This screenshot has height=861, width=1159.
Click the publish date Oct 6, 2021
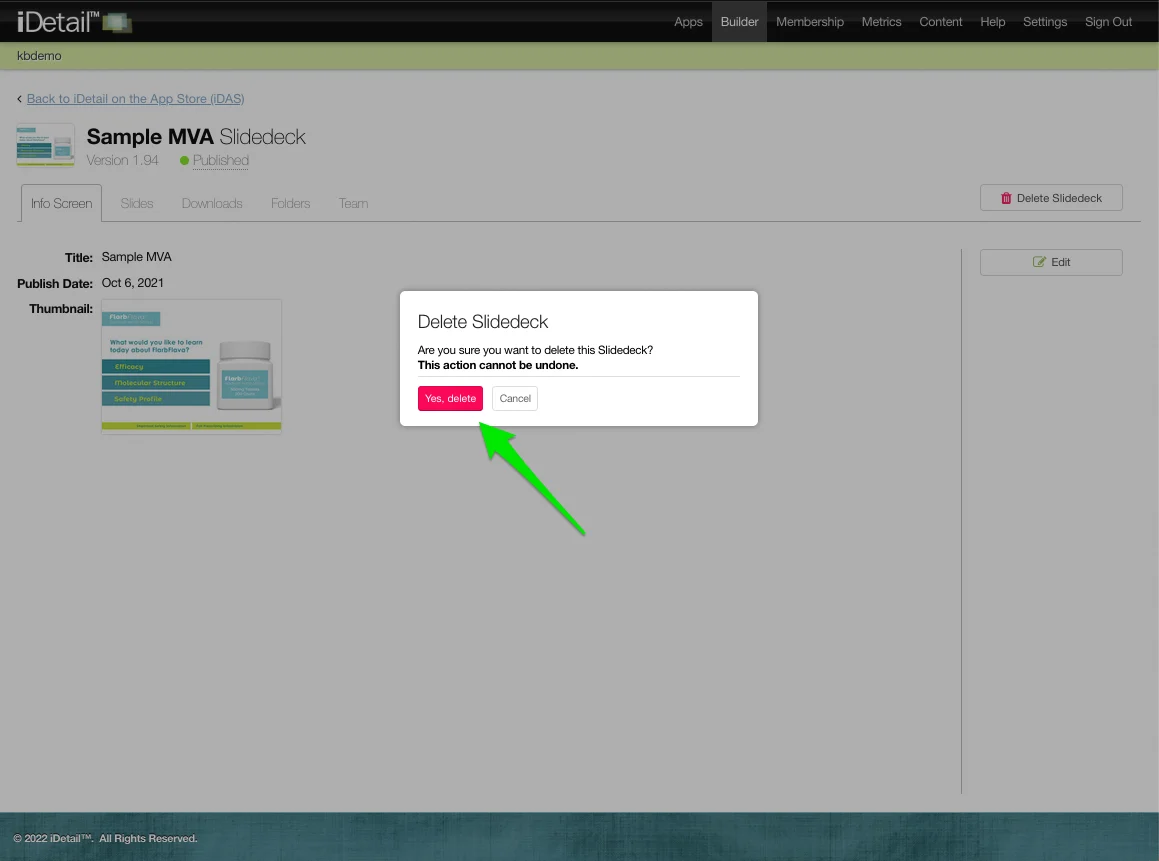(x=132, y=283)
